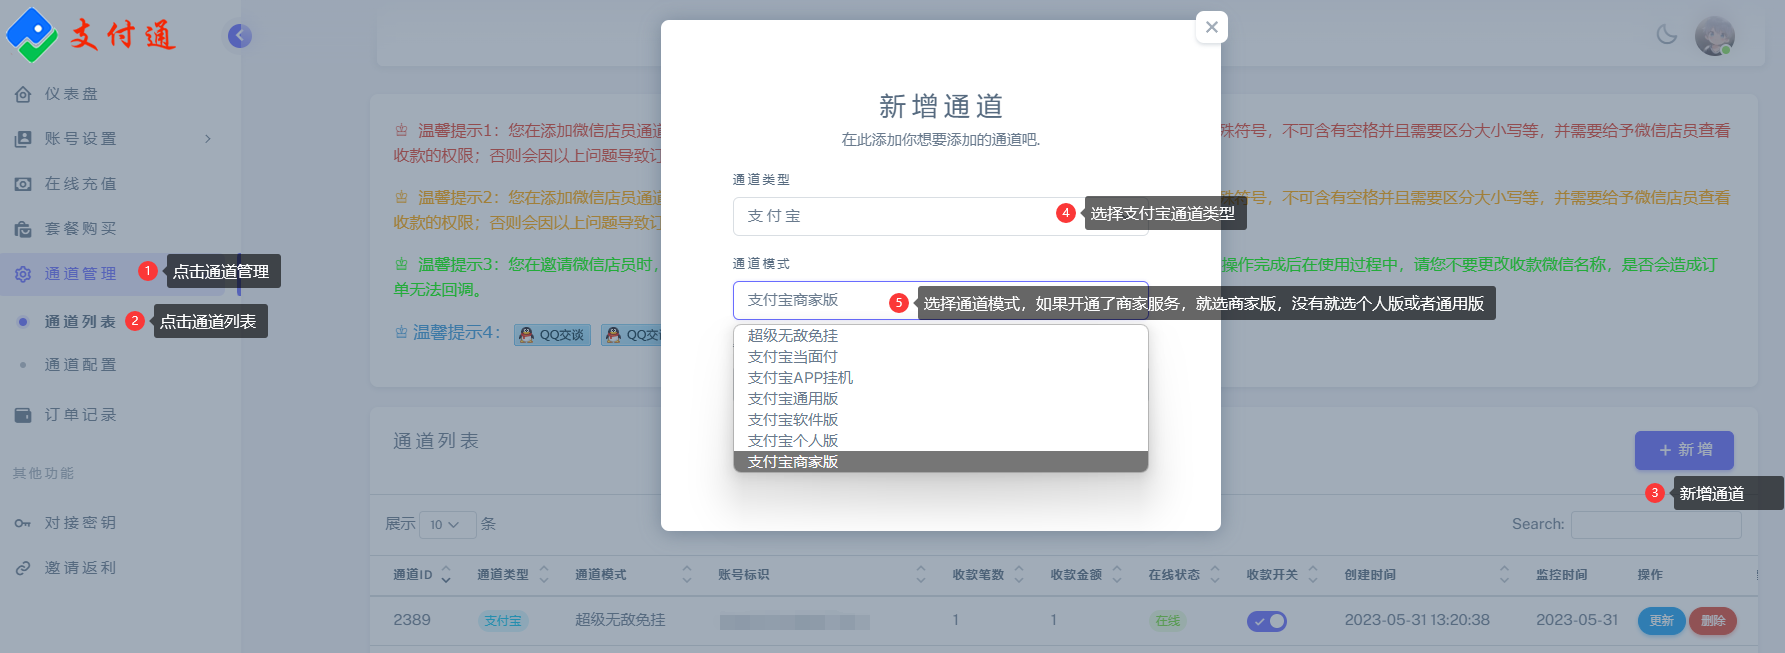Click the 邀请返利 link icon

tap(23, 568)
